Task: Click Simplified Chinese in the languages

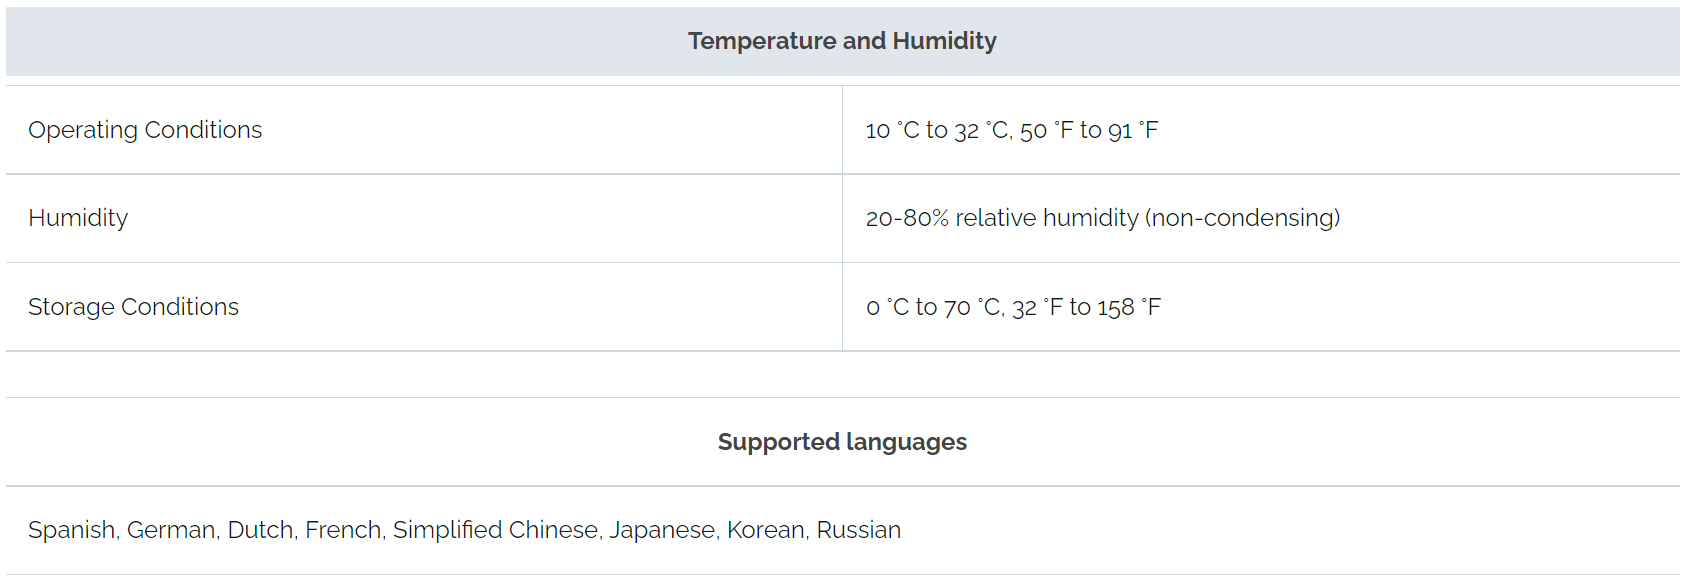Action: (x=495, y=530)
